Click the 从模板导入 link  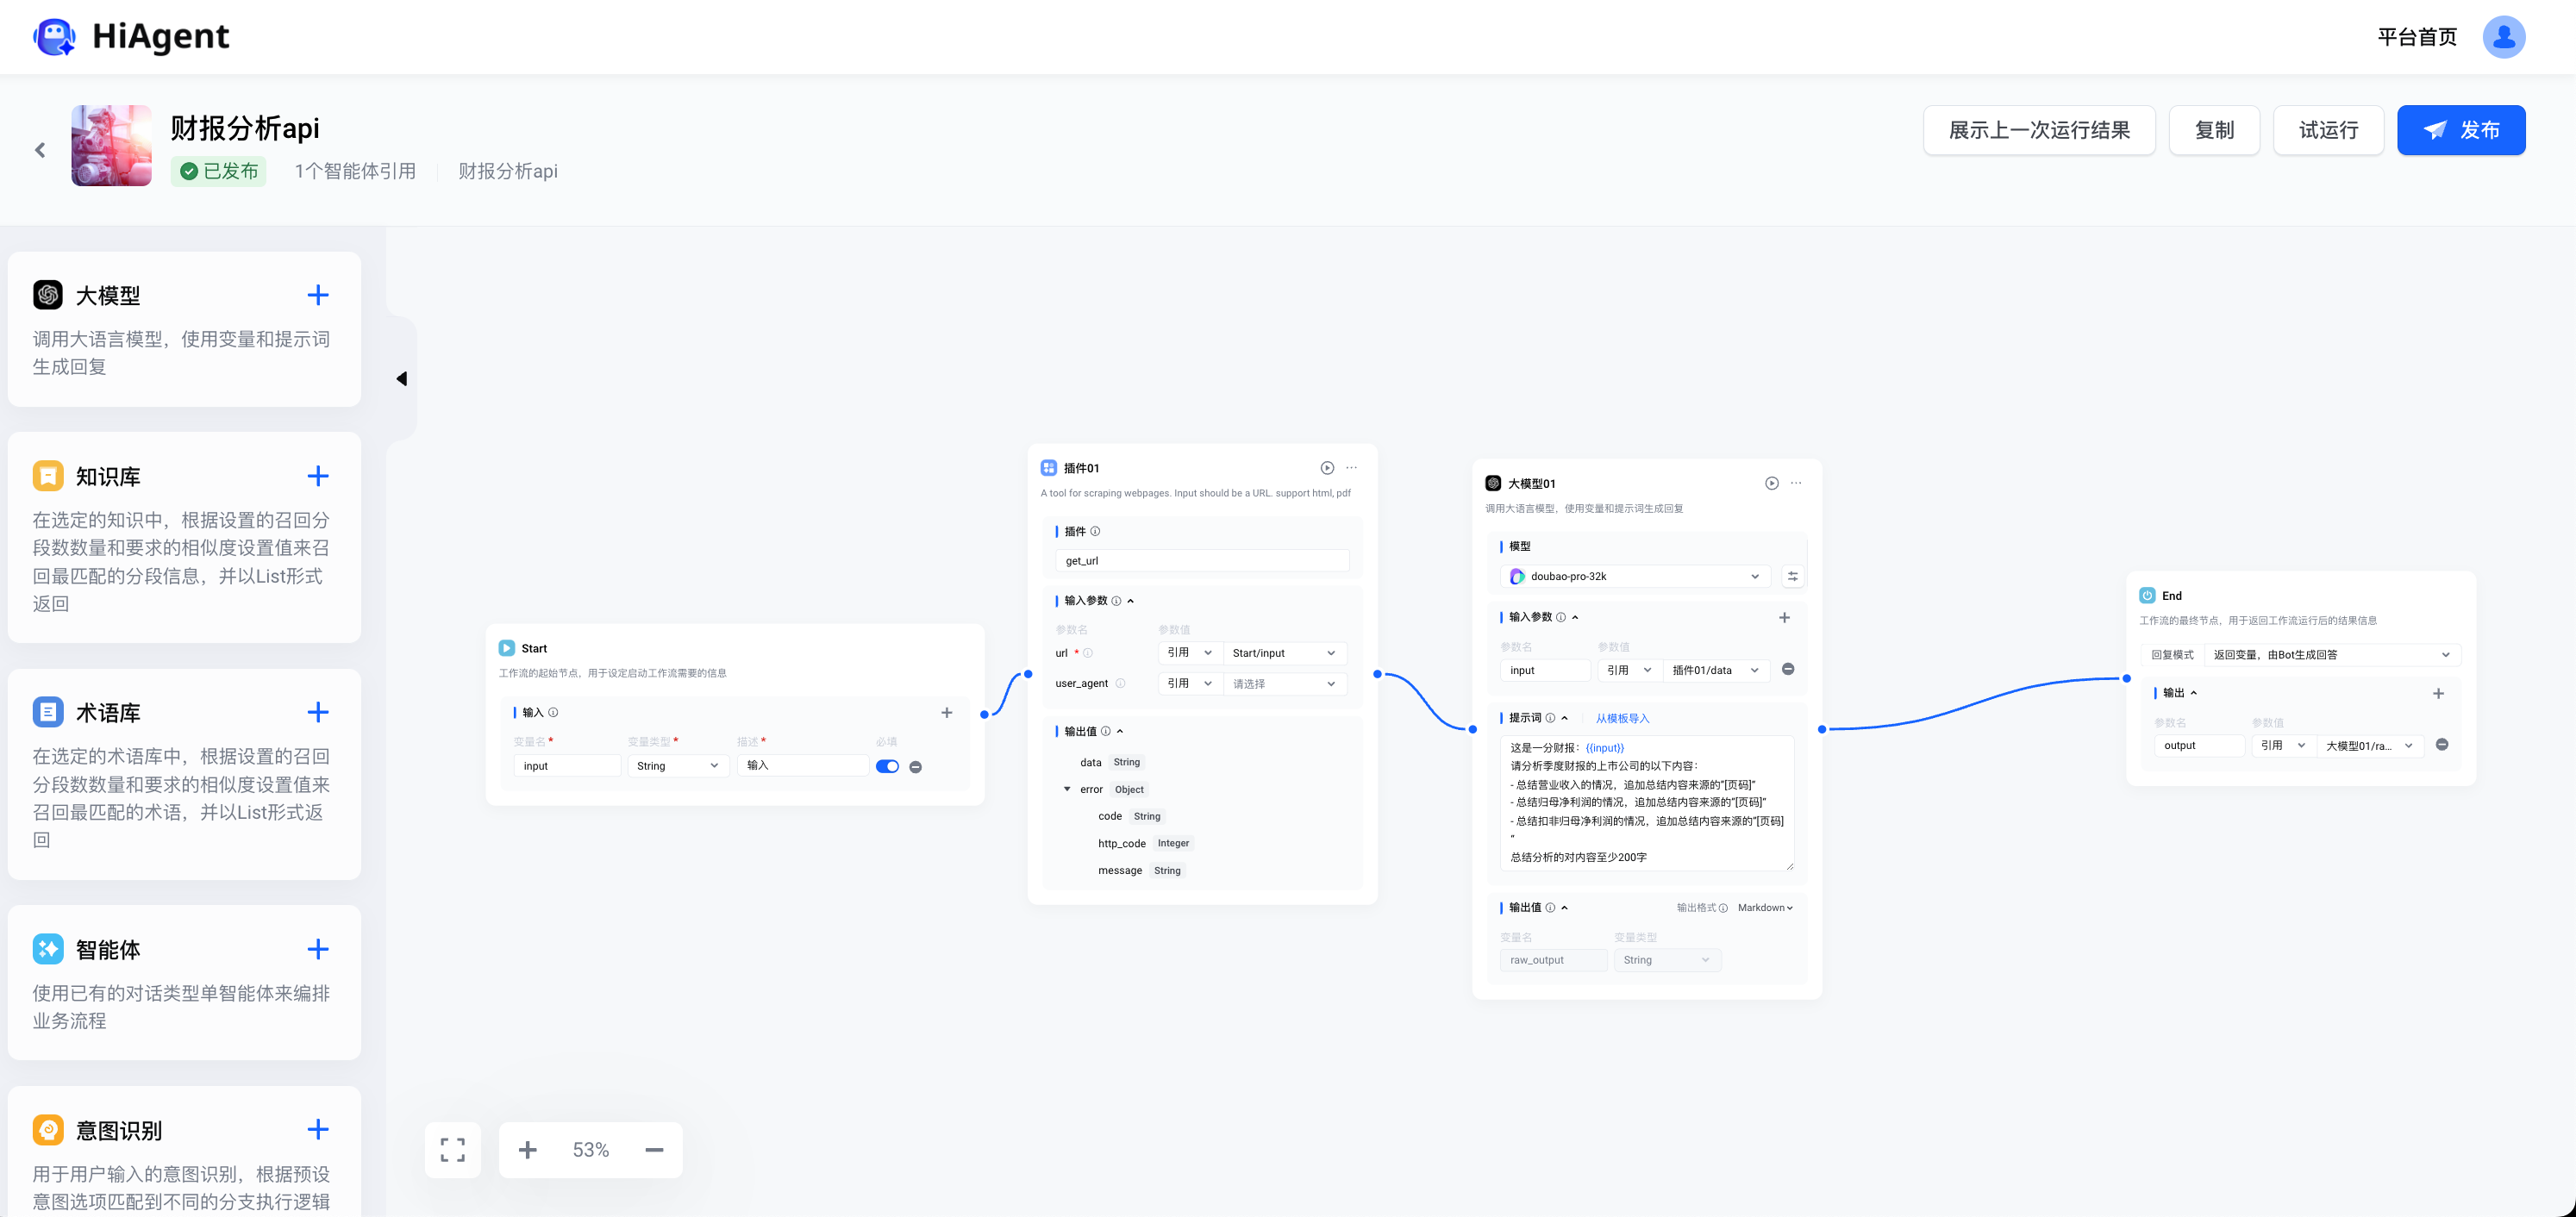(x=1622, y=718)
